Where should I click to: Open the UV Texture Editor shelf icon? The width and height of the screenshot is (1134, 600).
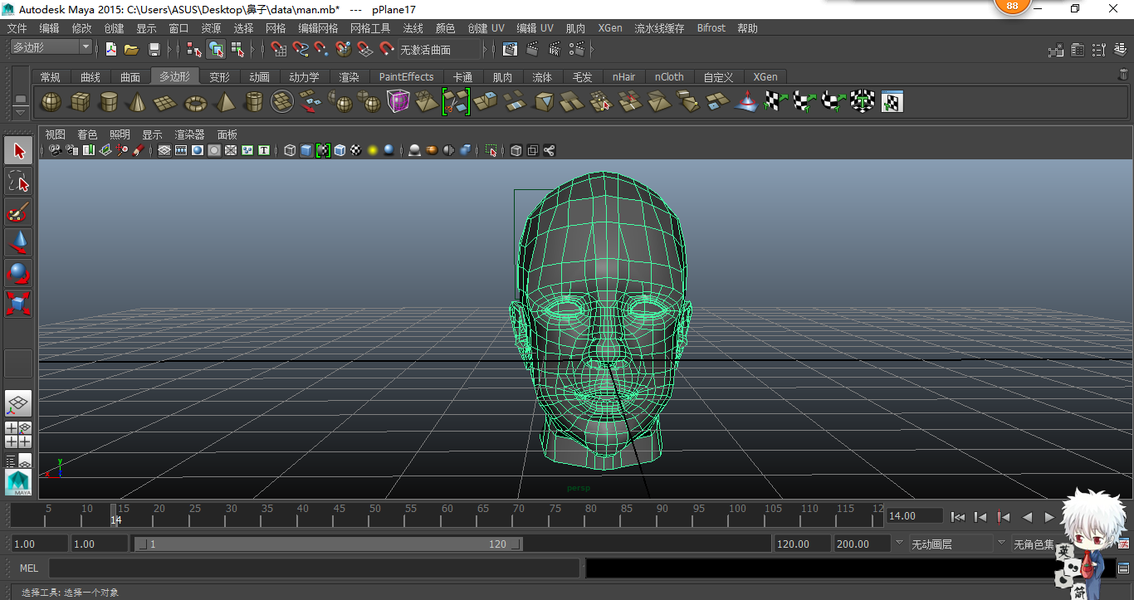pos(892,102)
